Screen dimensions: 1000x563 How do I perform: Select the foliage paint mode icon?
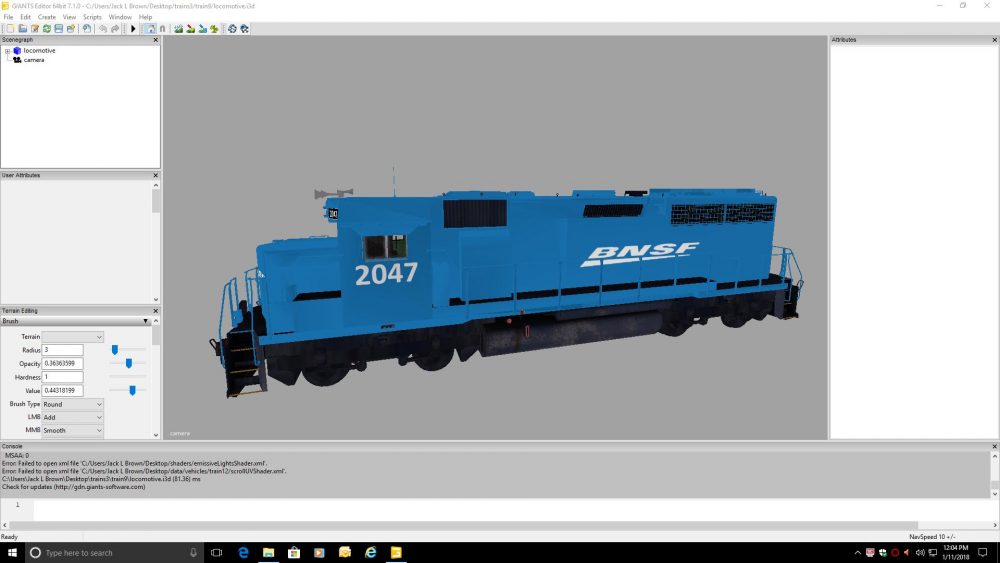click(x=214, y=29)
